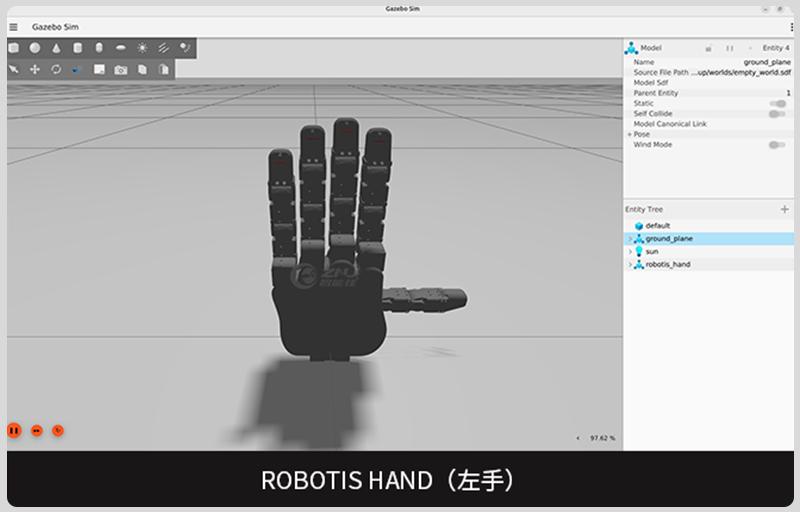Toggle the Static switch
The image size is (800, 512).
click(x=777, y=103)
